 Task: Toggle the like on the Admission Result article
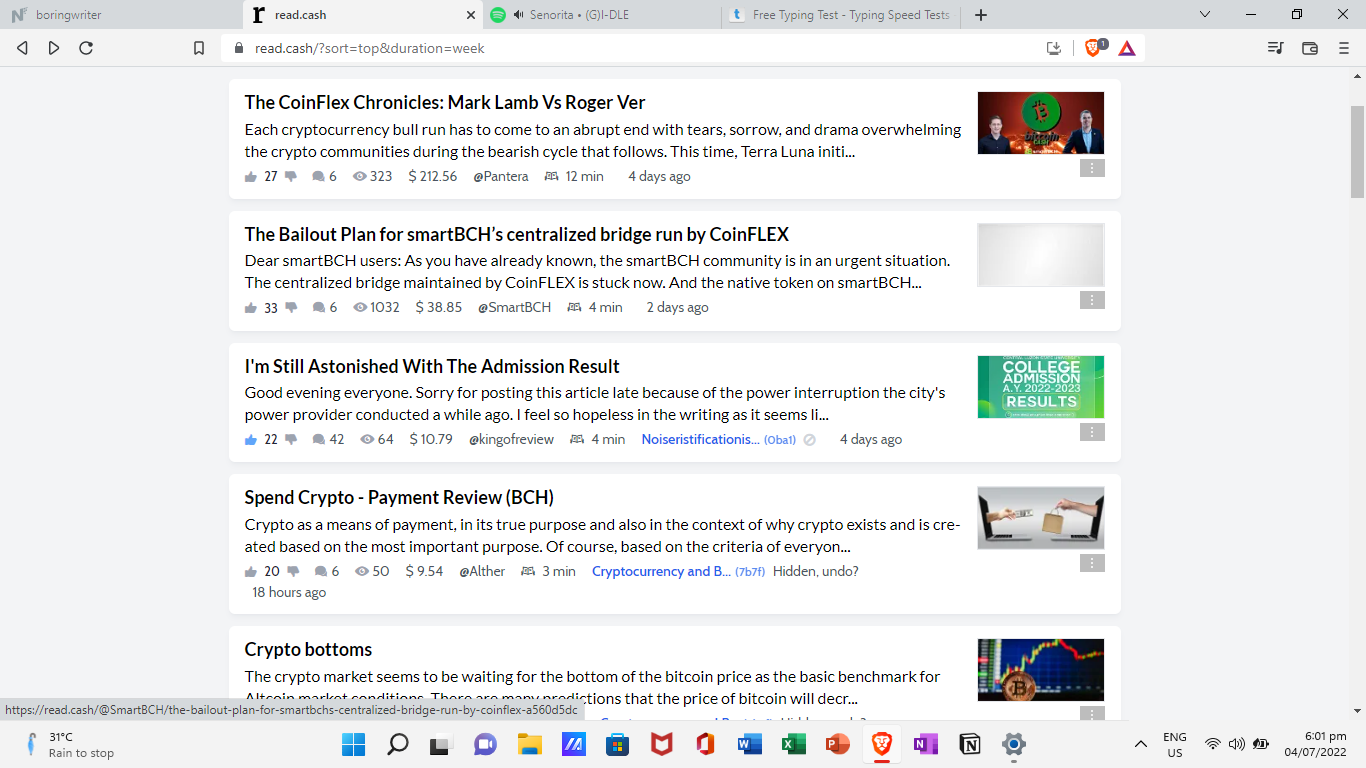coord(251,440)
